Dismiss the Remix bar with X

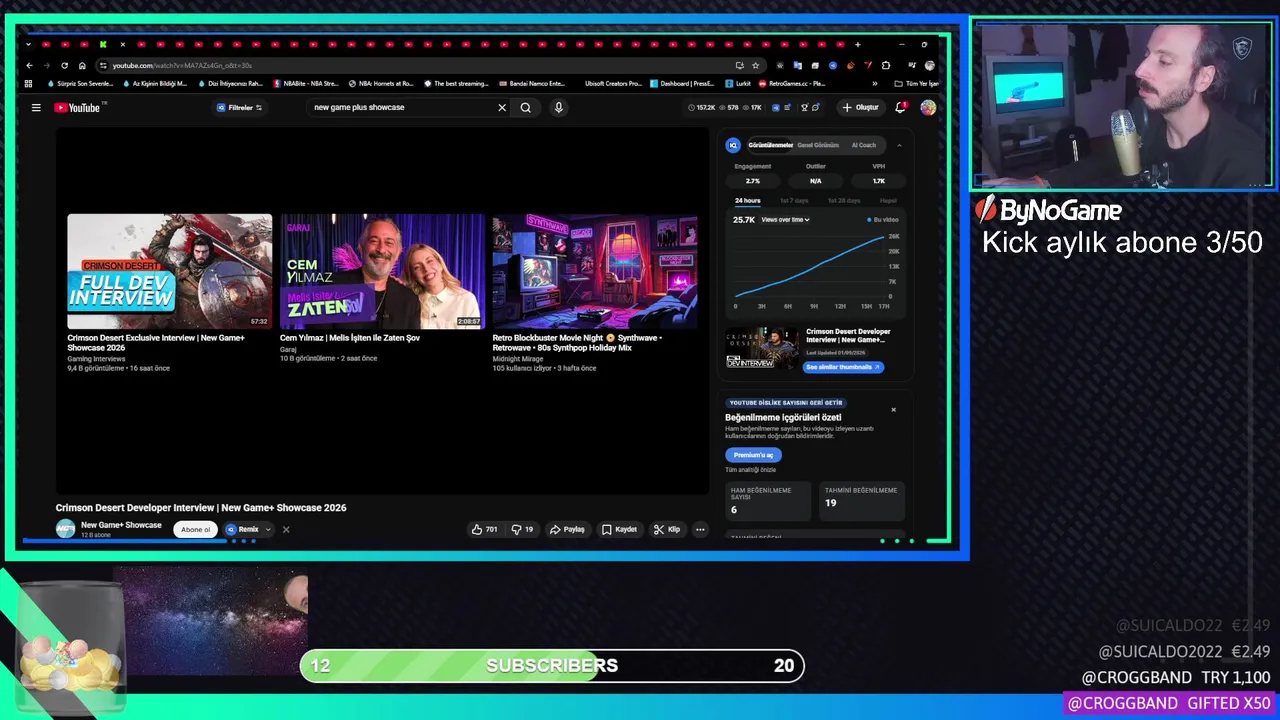pos(286,530)
